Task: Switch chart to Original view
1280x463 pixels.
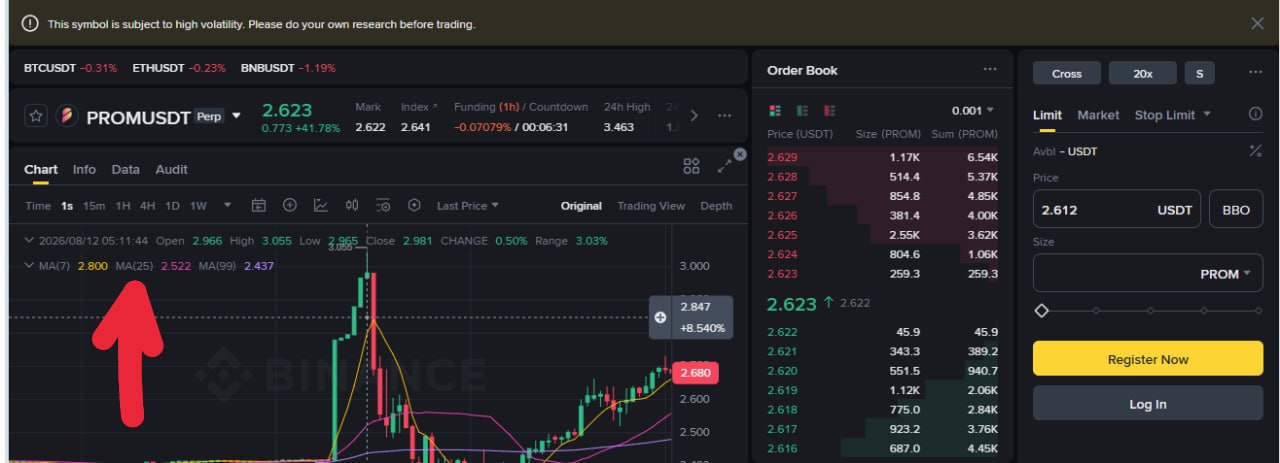Action: (x=581, y=206)
